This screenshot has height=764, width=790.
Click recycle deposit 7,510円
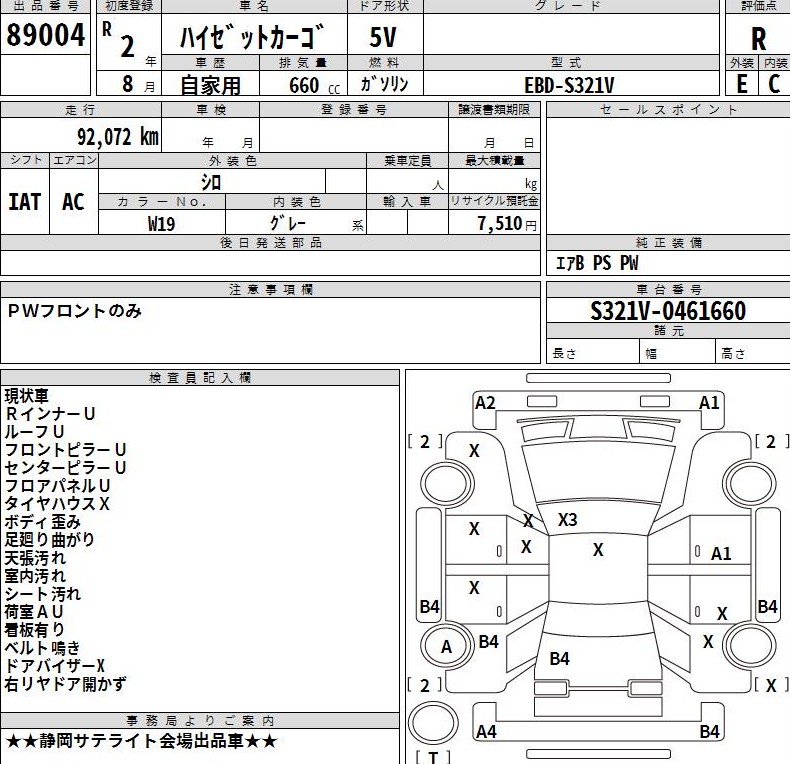click(507, 223)
